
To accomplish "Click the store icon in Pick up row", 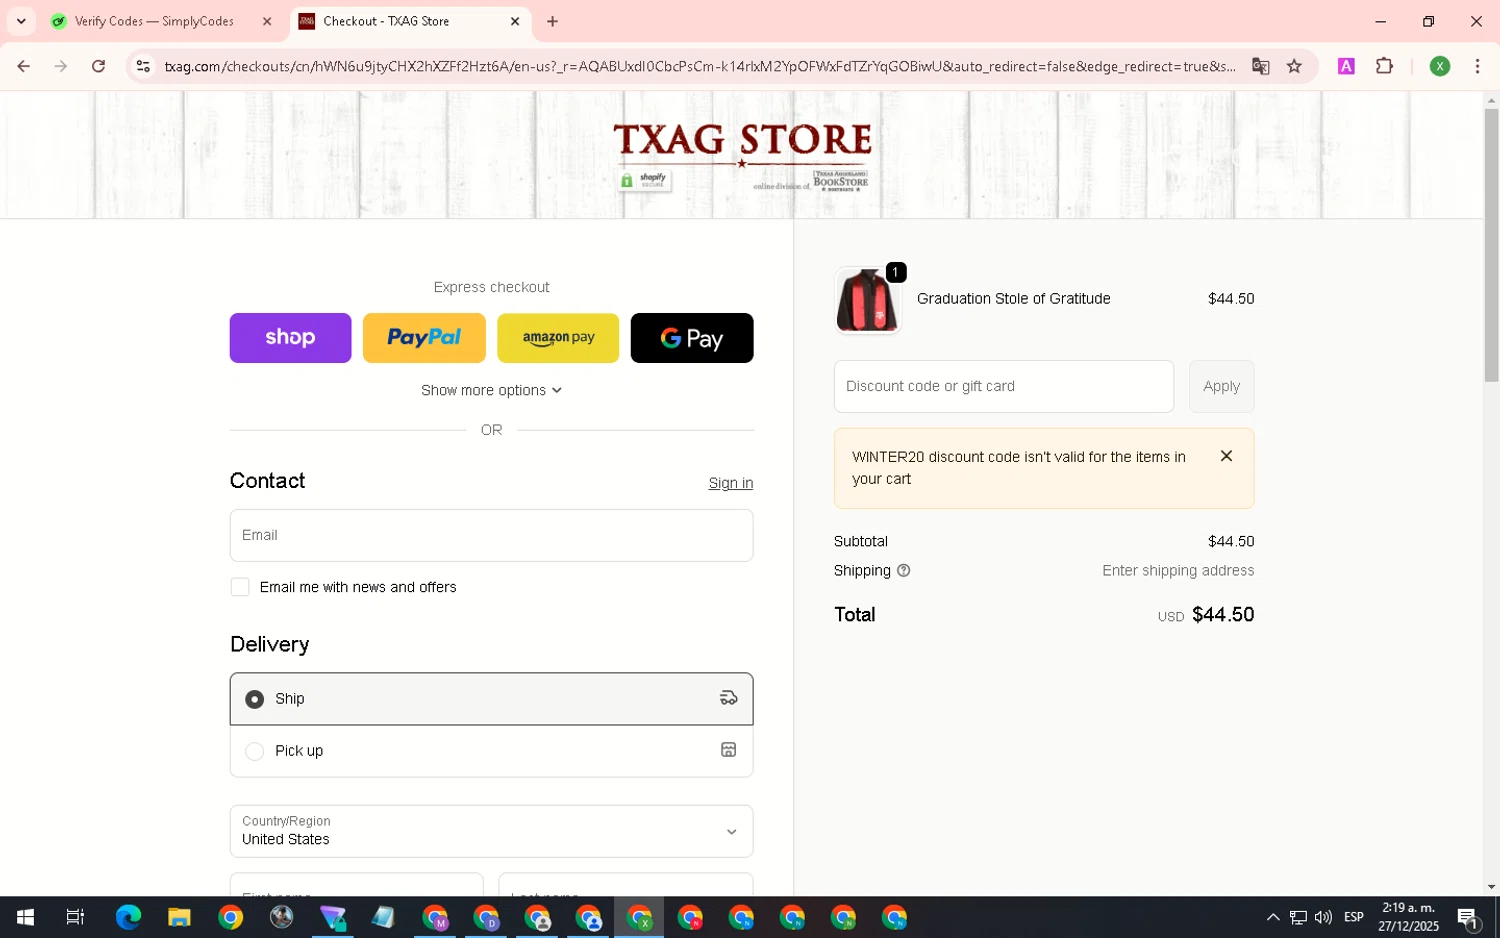I will pyautogui.click(x=729, y=750).
